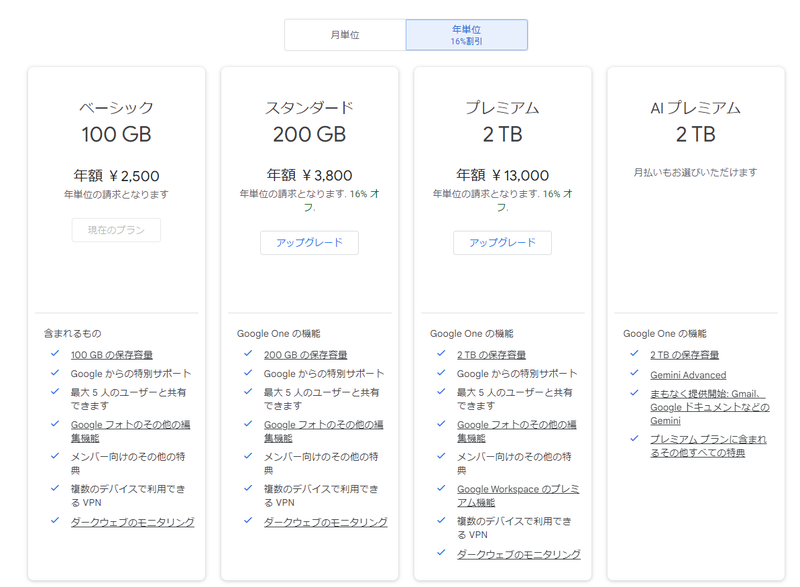Click メンバー向けのその他の特典 in プレミアム card
Image resolution: width=800 pixels, height=587 pixels.
click(514, 463)
